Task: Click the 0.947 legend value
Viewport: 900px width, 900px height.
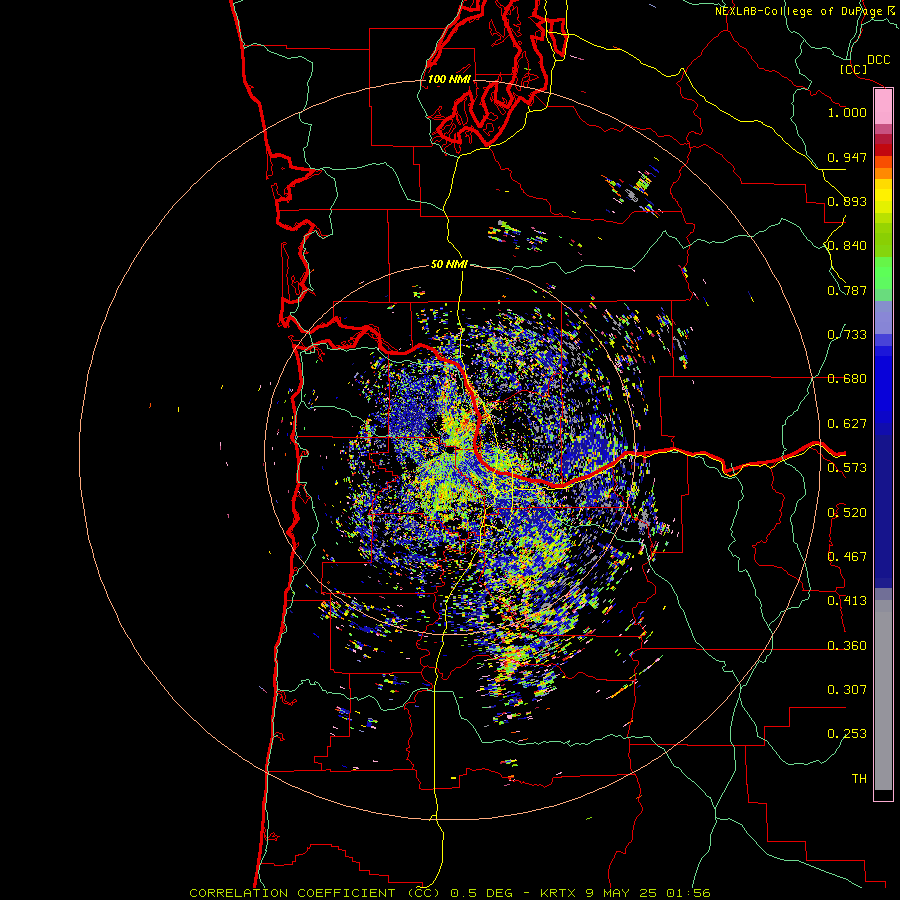Action: (847, 157)
